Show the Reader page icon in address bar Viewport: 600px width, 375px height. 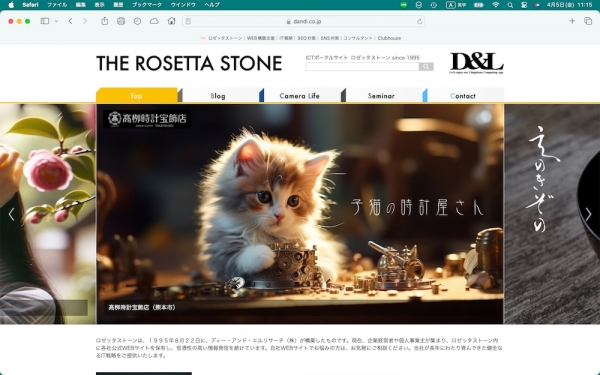[188, 21]
